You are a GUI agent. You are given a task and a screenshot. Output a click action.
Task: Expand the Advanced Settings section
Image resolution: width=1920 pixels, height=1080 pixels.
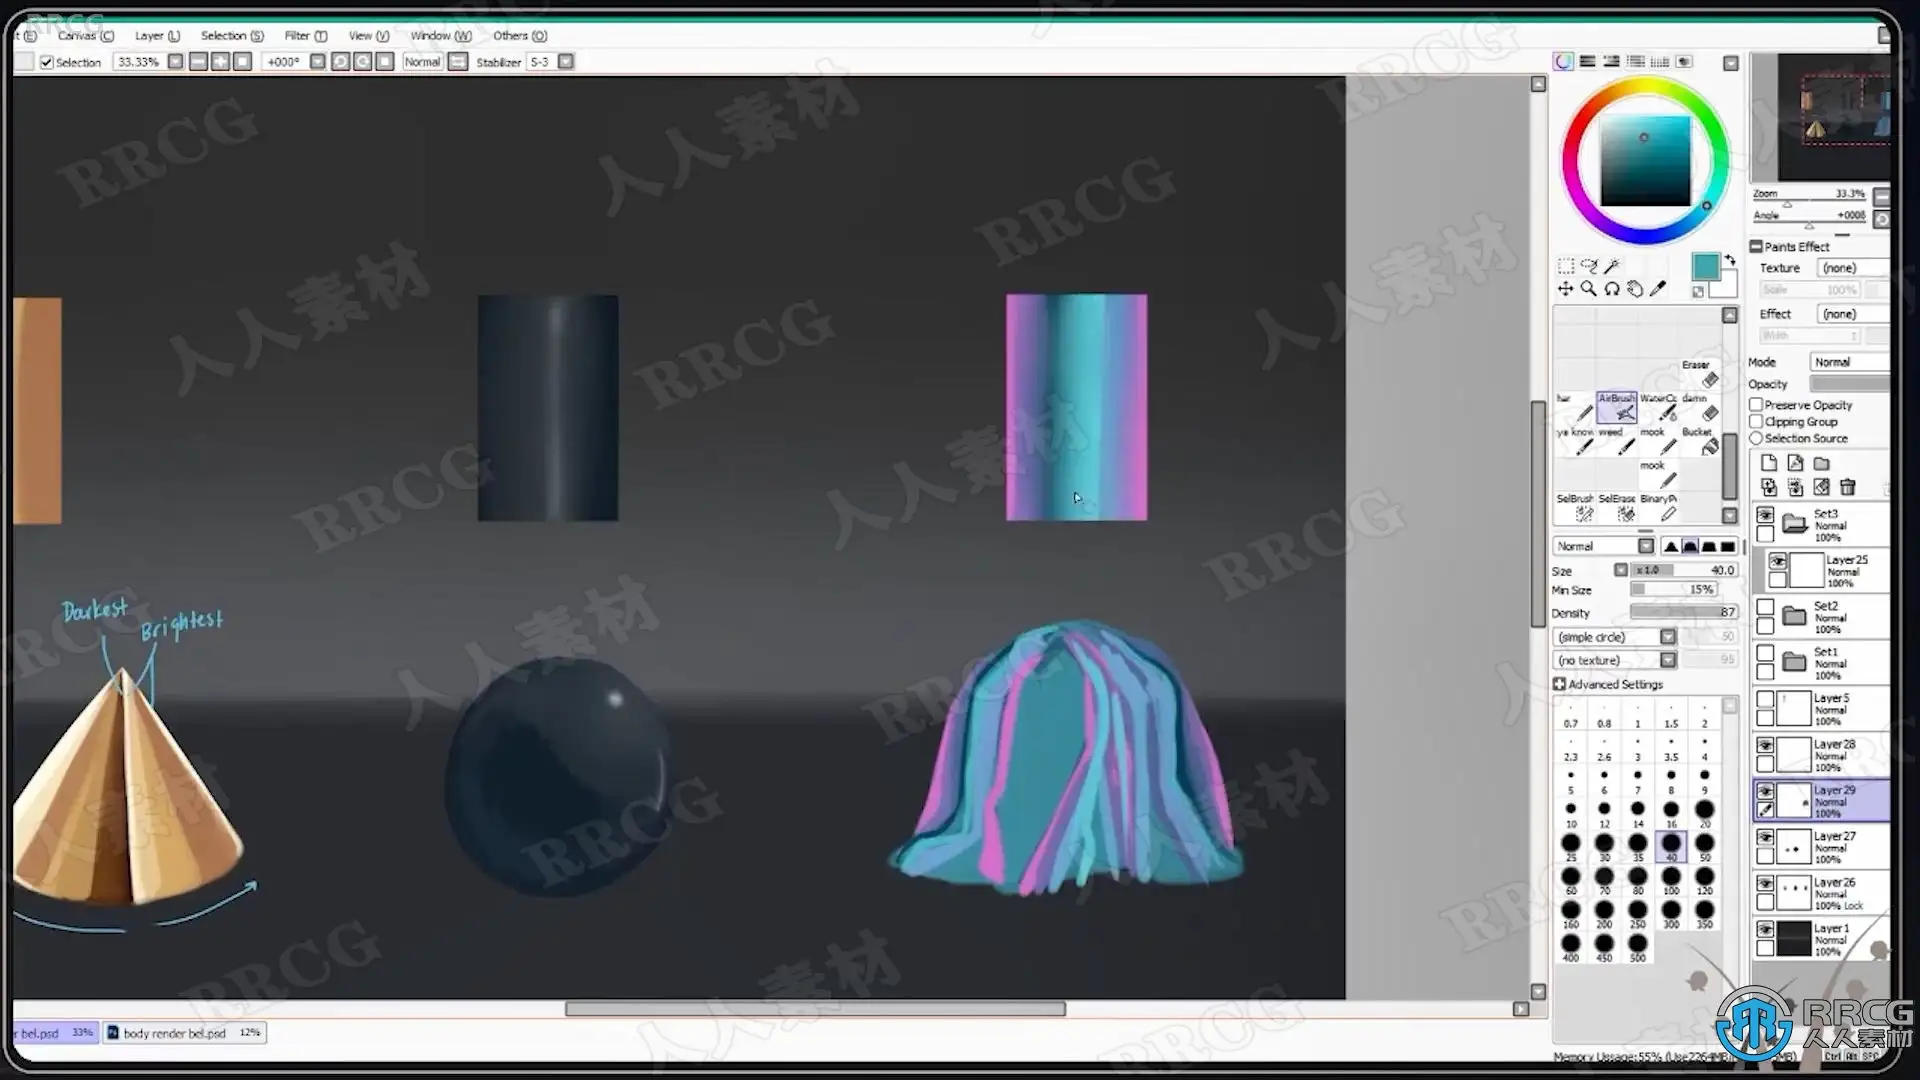(x=1560, y=684)
